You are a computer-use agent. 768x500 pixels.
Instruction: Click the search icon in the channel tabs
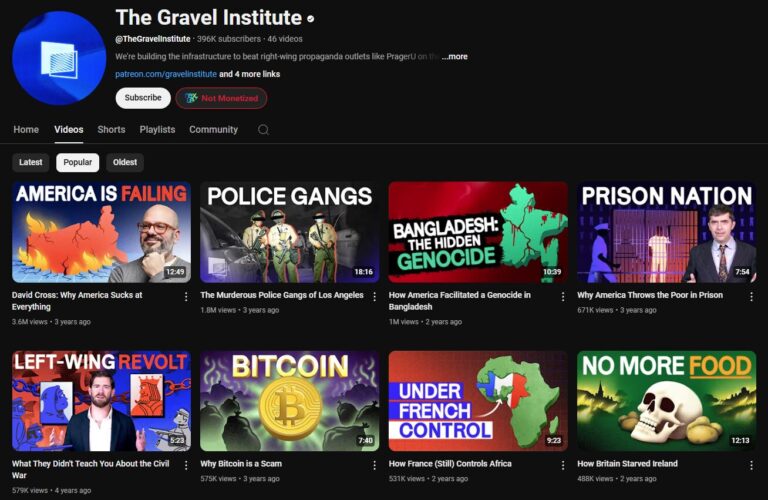264,130
